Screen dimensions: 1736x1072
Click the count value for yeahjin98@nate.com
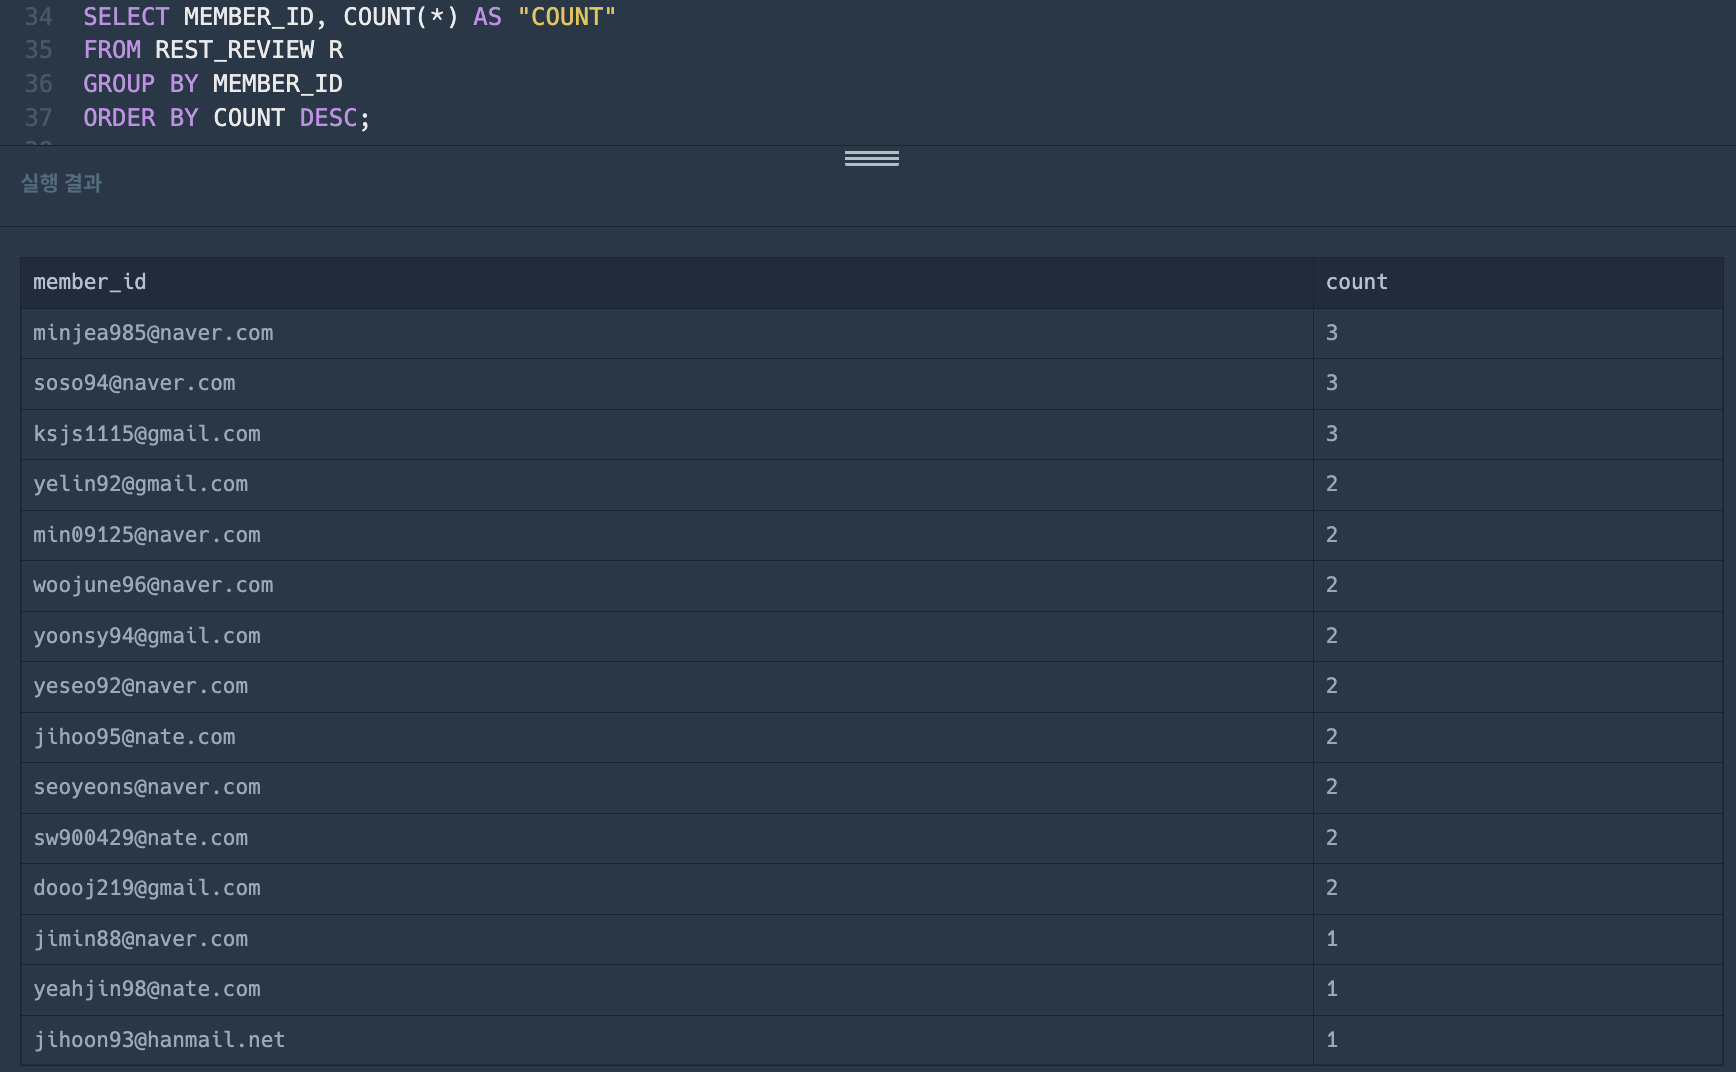(1331, 989)
